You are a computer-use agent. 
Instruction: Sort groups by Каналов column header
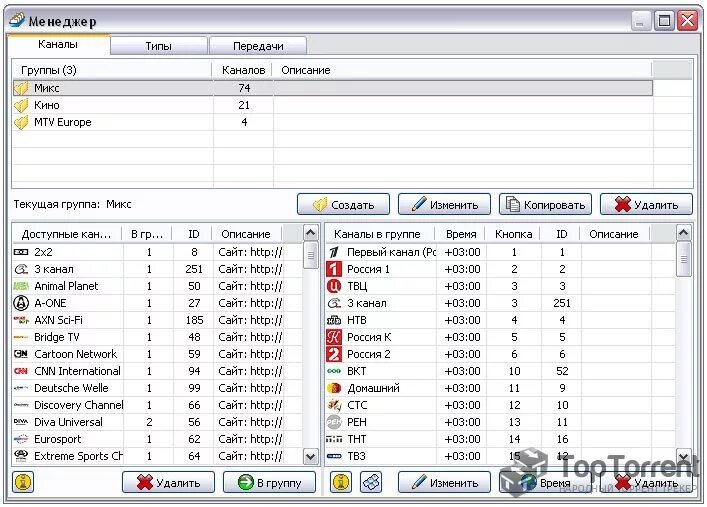[x=242, y=70]
